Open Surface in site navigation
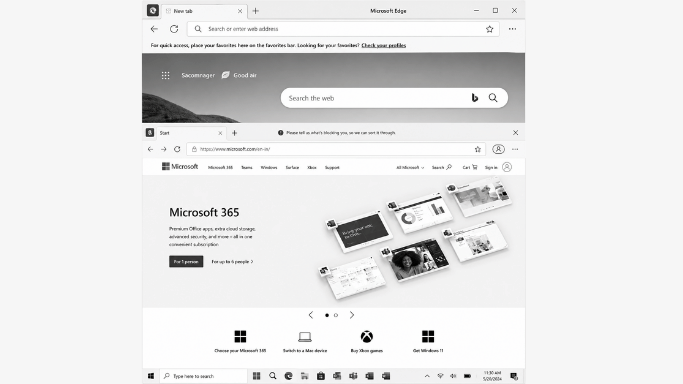Image resolution: width=683 pixels, height=384 pixels. [292, 168]
